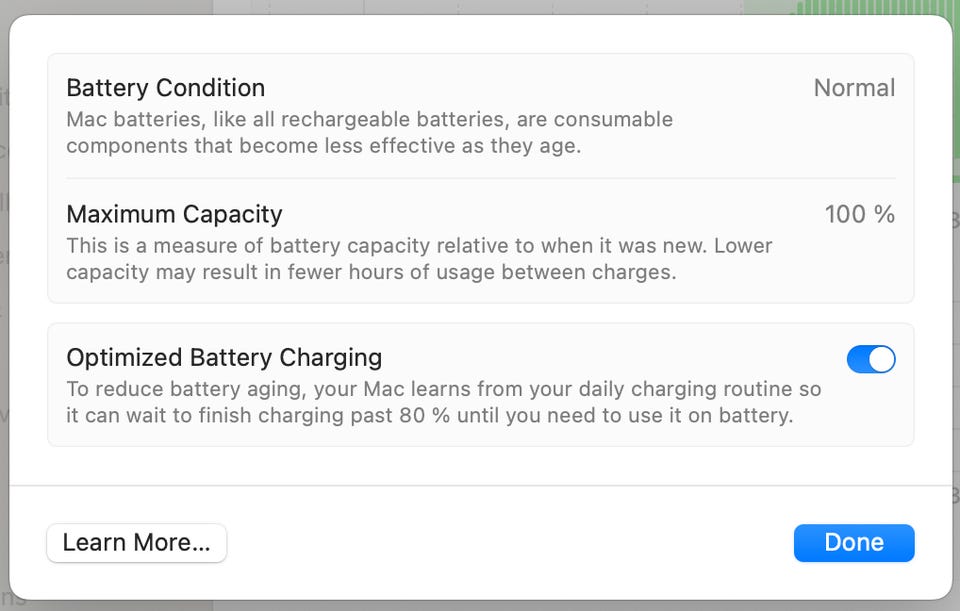This screenshot has height=611, width=960.
Task: Click the dimmed sidebar area left of dialog
Action: coord(4,300)
